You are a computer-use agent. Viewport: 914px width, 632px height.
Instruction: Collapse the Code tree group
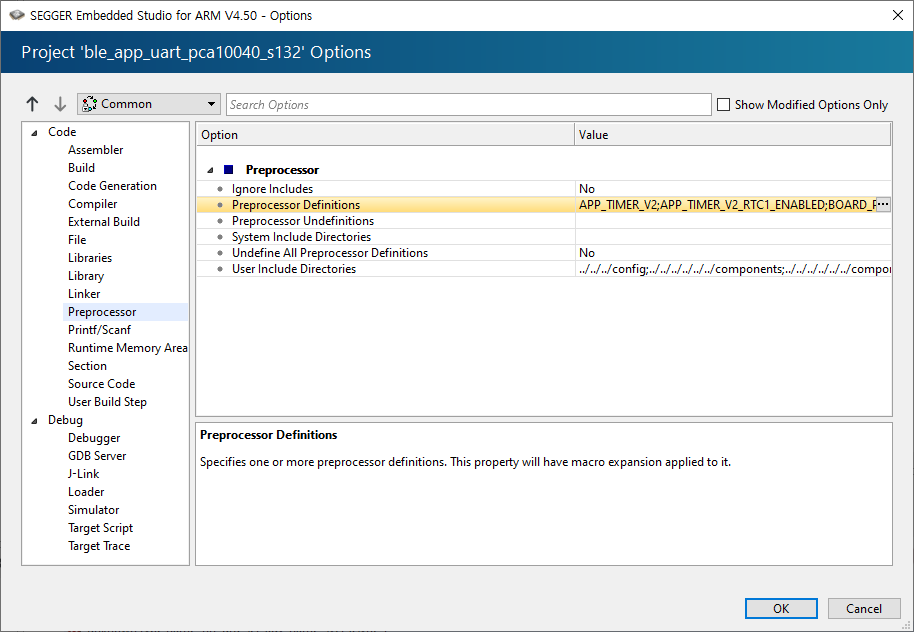[34, 133]
